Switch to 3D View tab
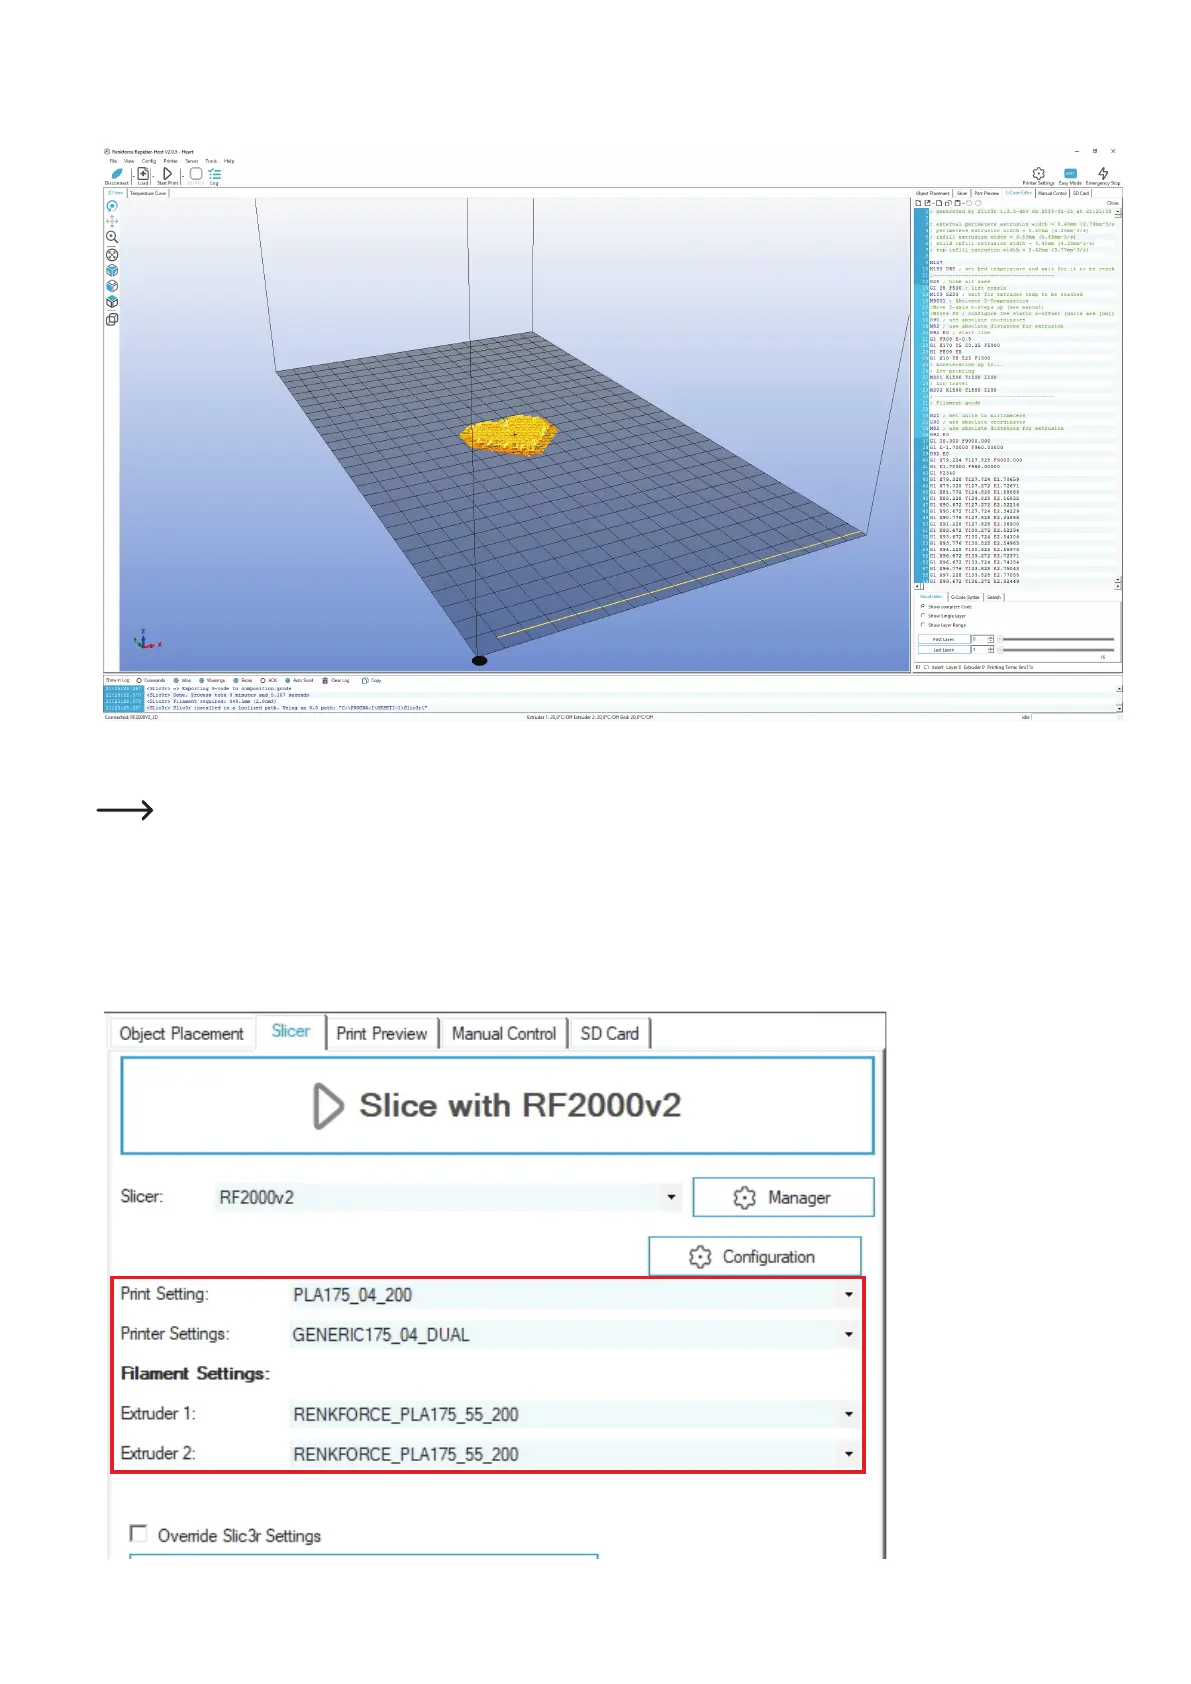This screenshot has width=1191, height=1684. click(115, 193)
